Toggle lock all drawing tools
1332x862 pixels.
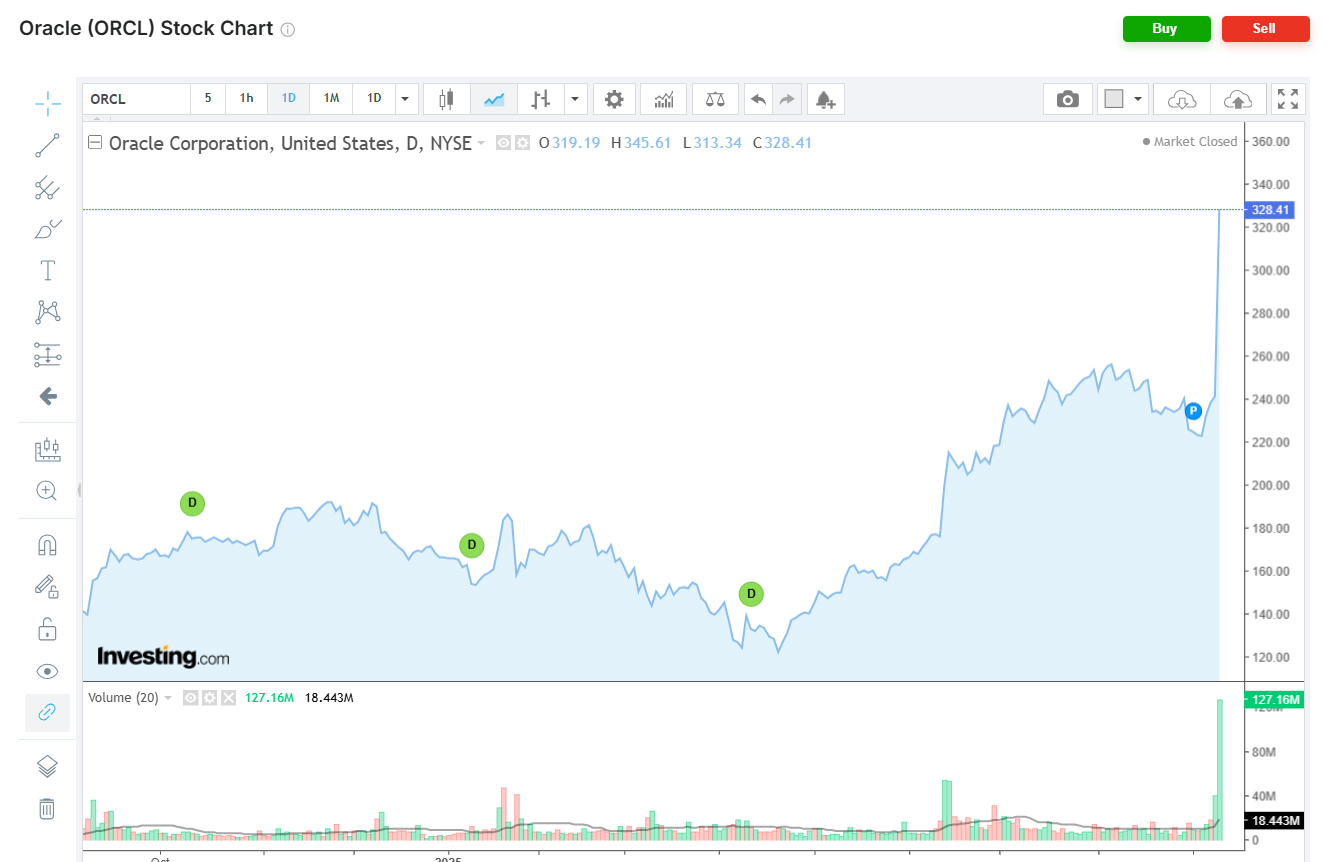47,629
